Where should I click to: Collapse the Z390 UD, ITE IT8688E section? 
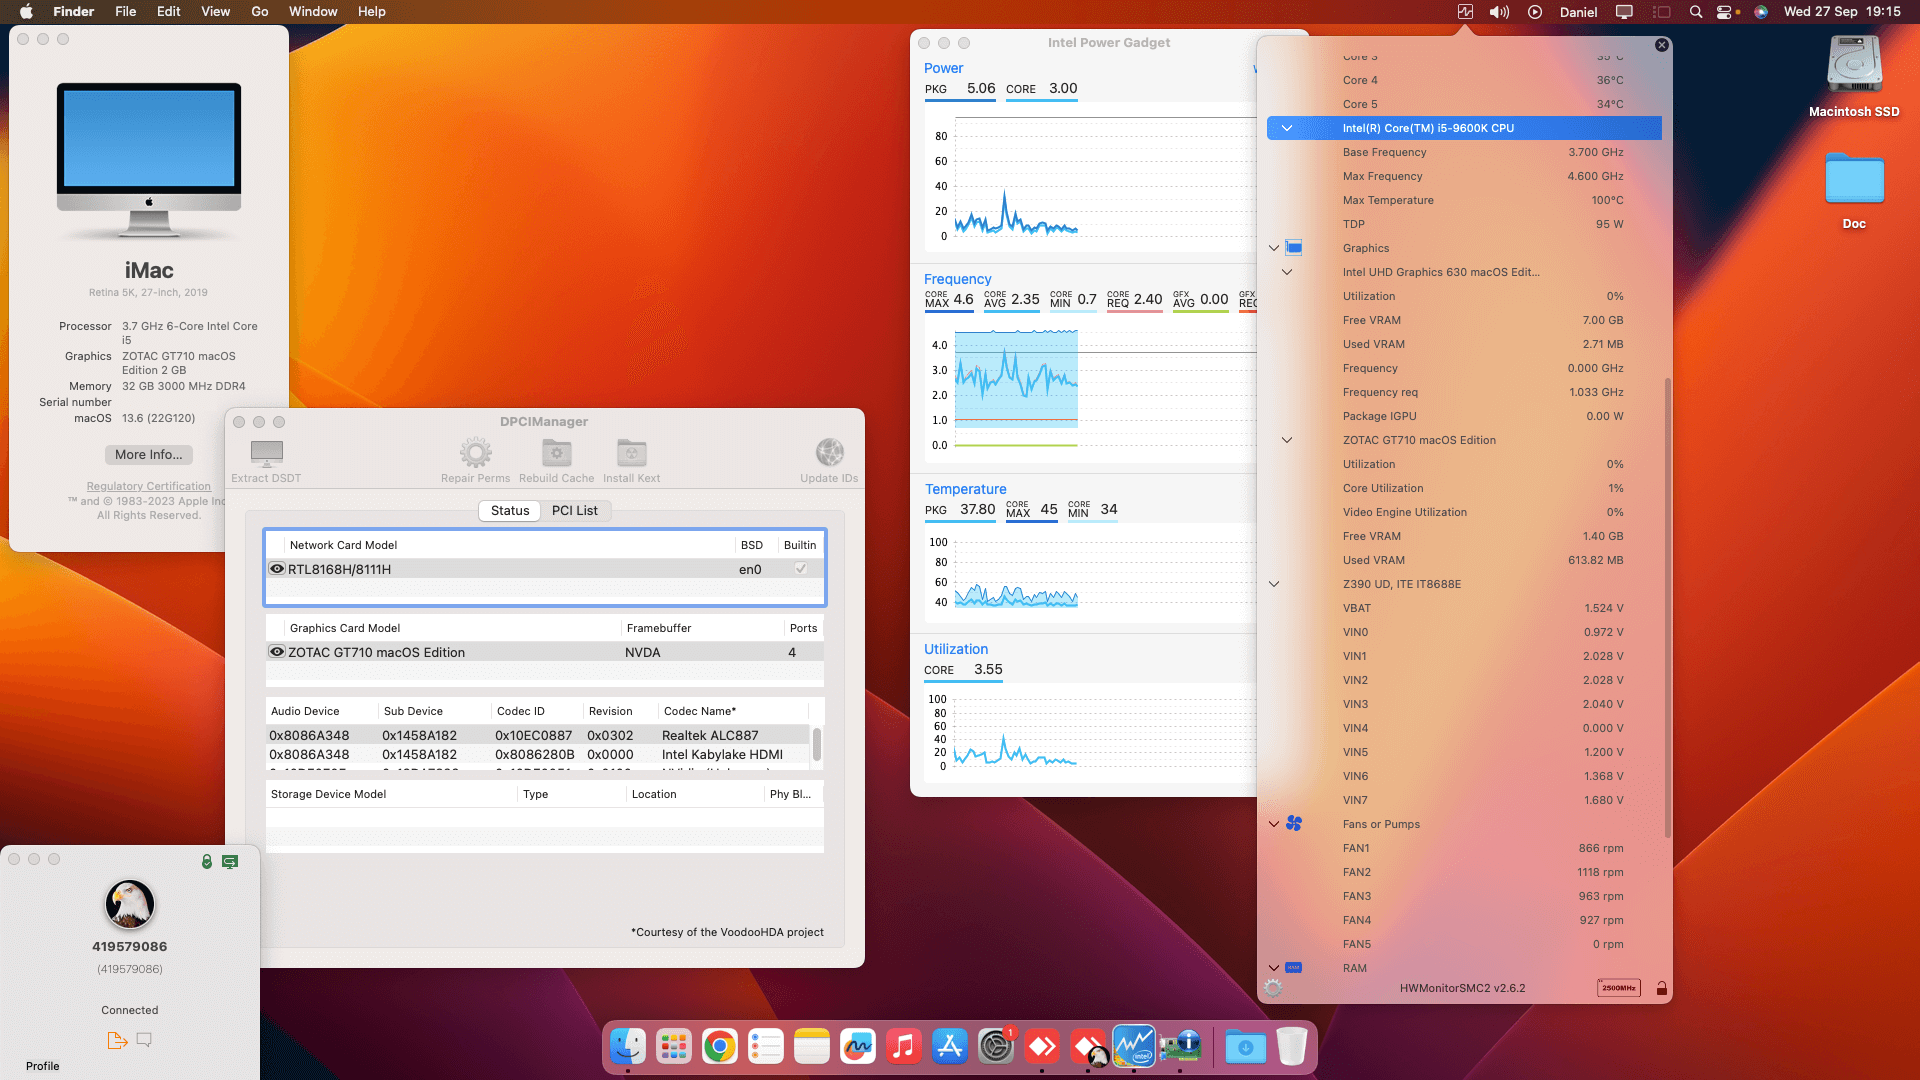[x=1273, y=584]
